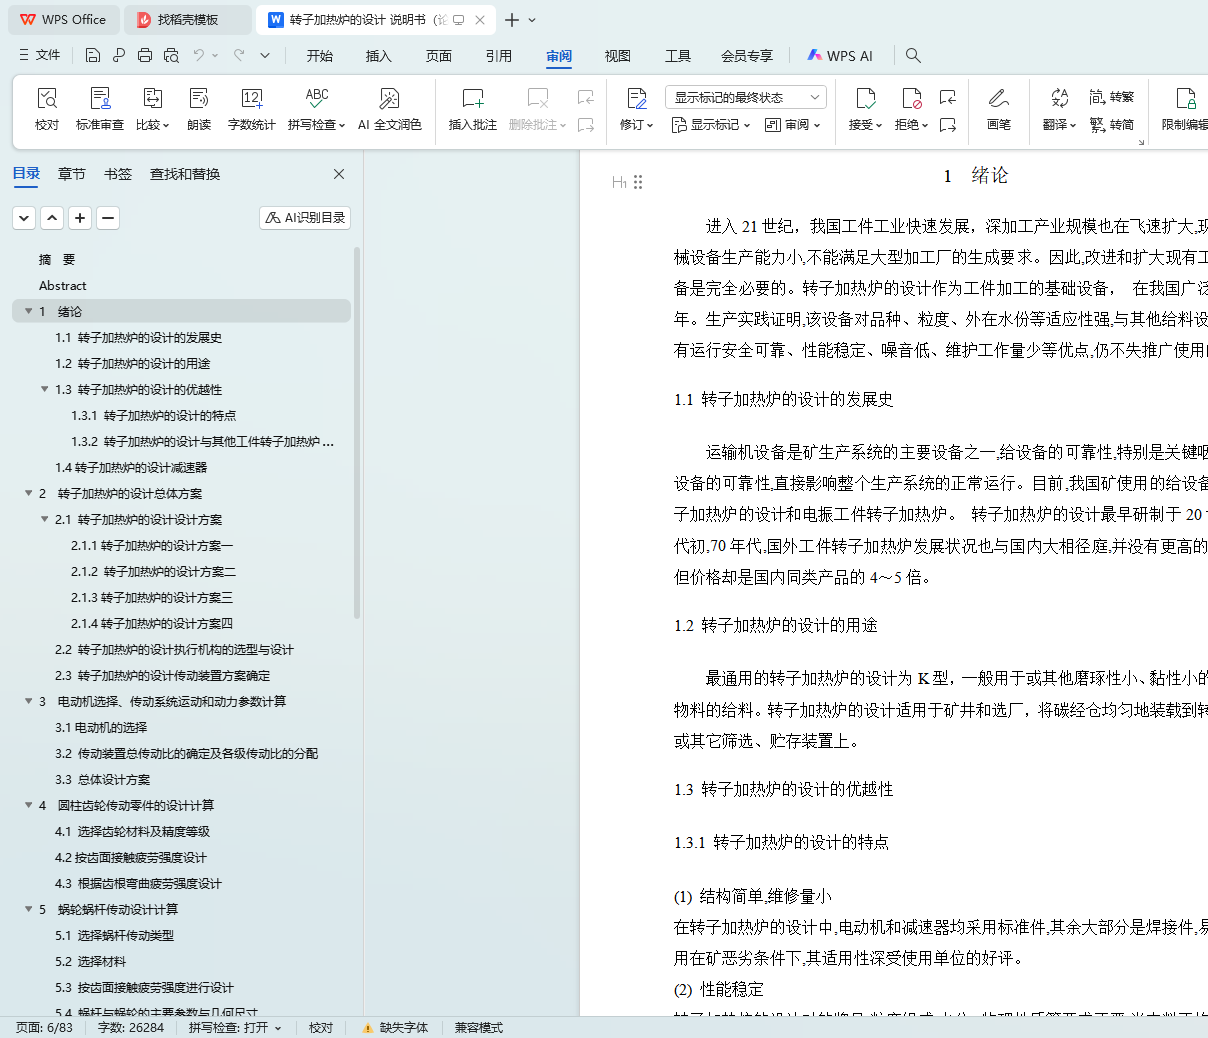The height and width of the screenshot is (1038, 1208).
Task: Collapse chapter 4 圆柱齿轮 node
Action: coord(29,805)
